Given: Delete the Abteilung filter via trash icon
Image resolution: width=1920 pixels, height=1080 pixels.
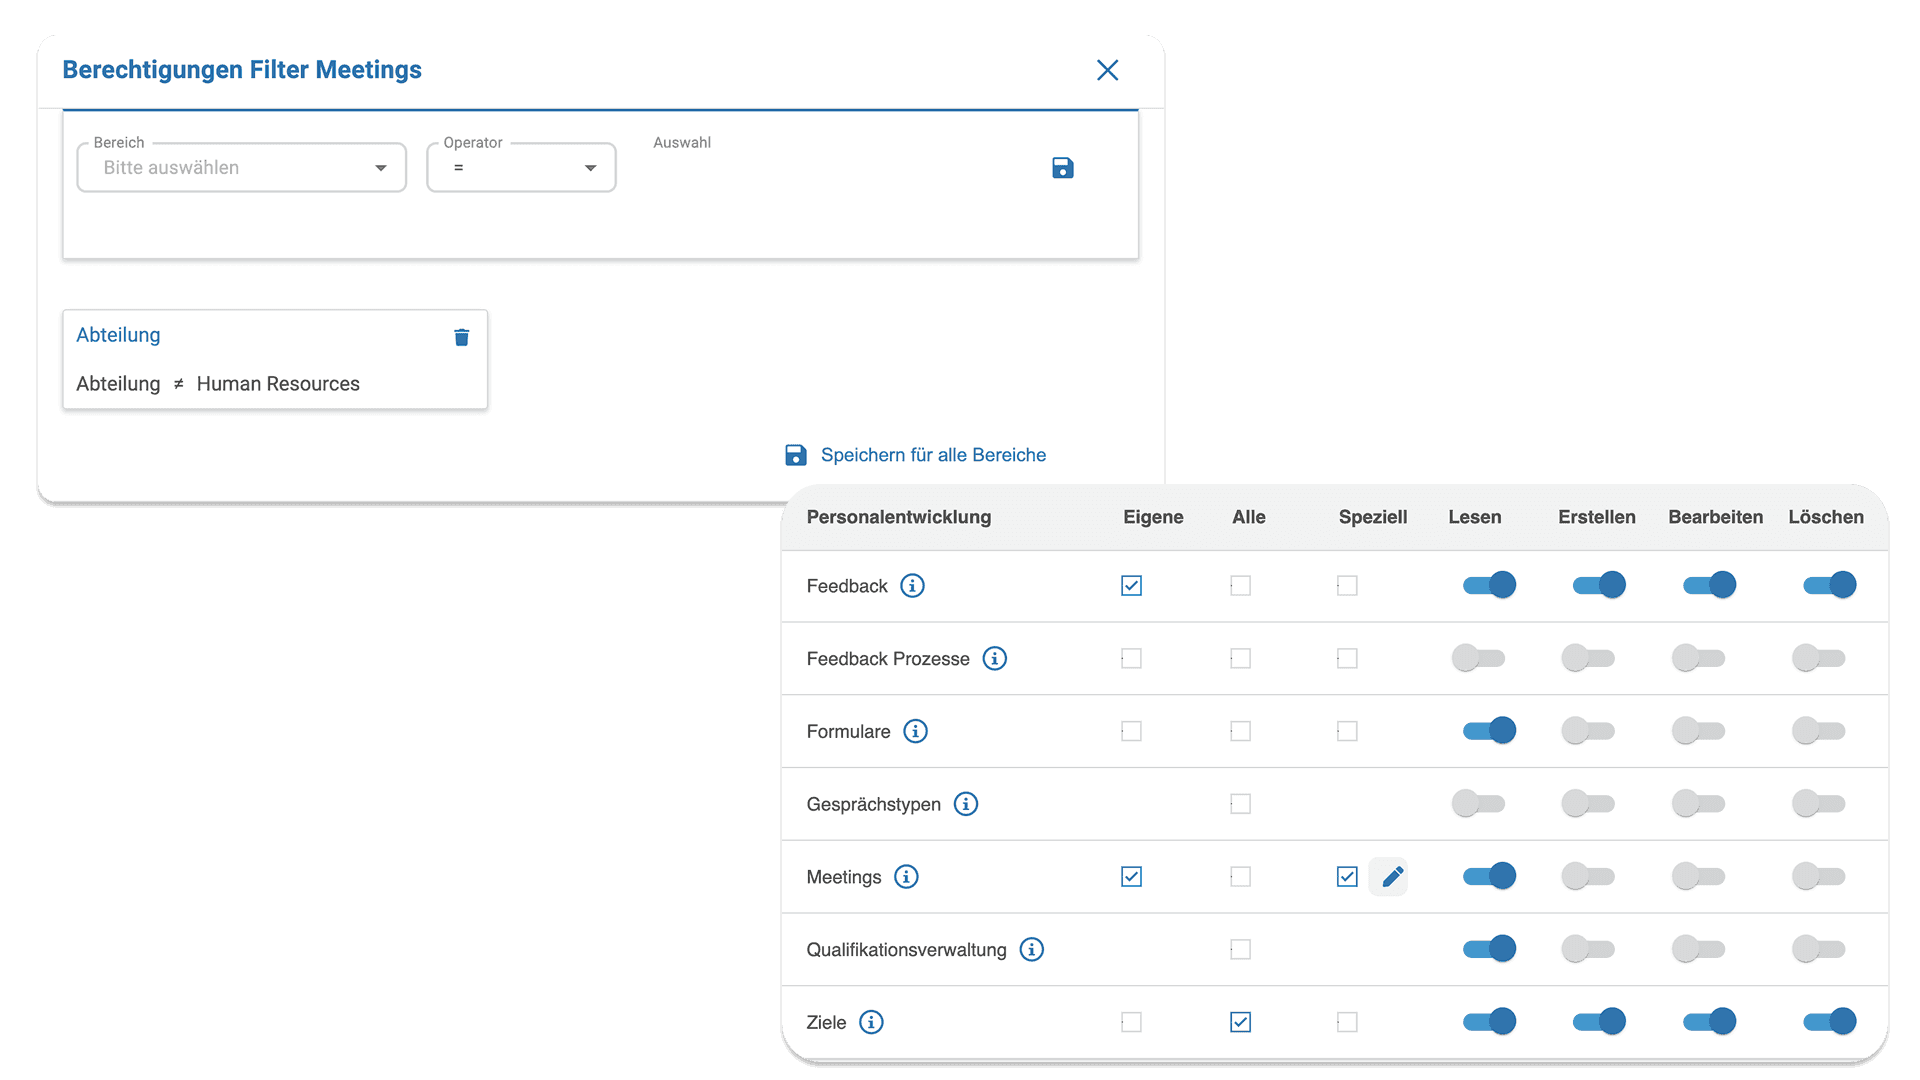Looking at the screenshot, I should tap(461, 337).
